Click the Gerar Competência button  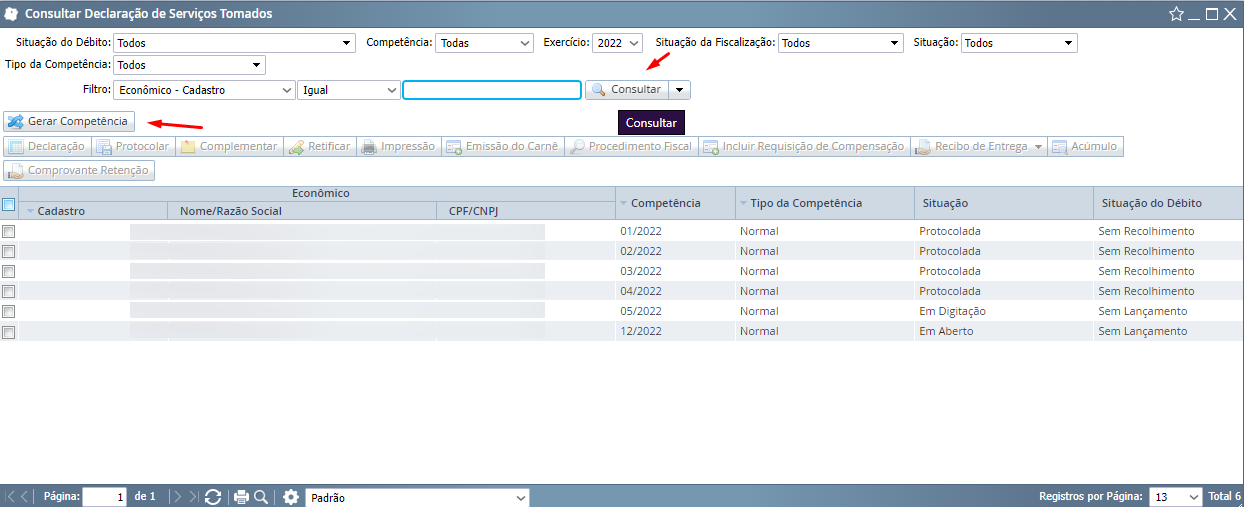pyautogui.click(x=69, y=121)
